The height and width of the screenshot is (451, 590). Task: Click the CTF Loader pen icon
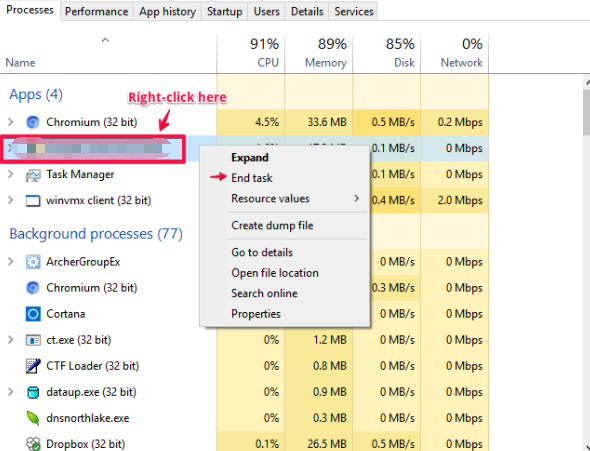coord(33,366)
